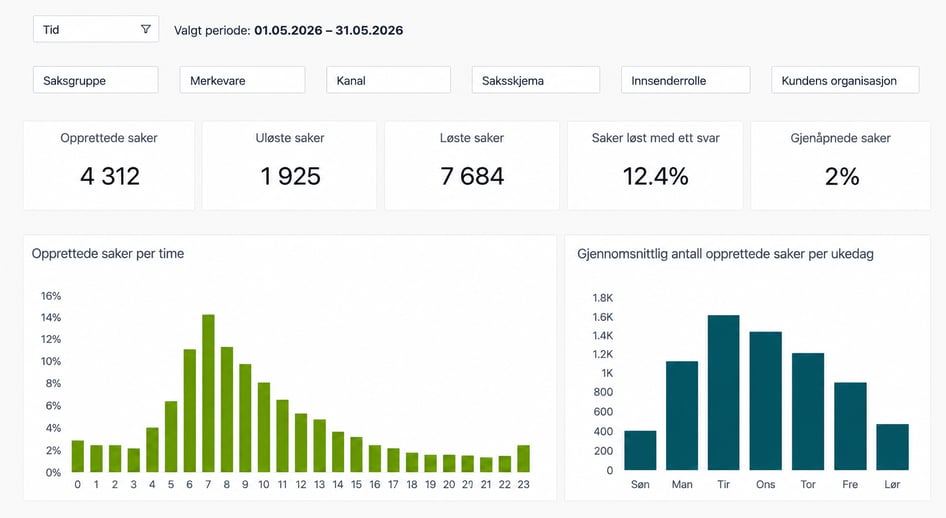Select the Løste saker value 7 684
The image size is (946, 518).
coord(472,176)
